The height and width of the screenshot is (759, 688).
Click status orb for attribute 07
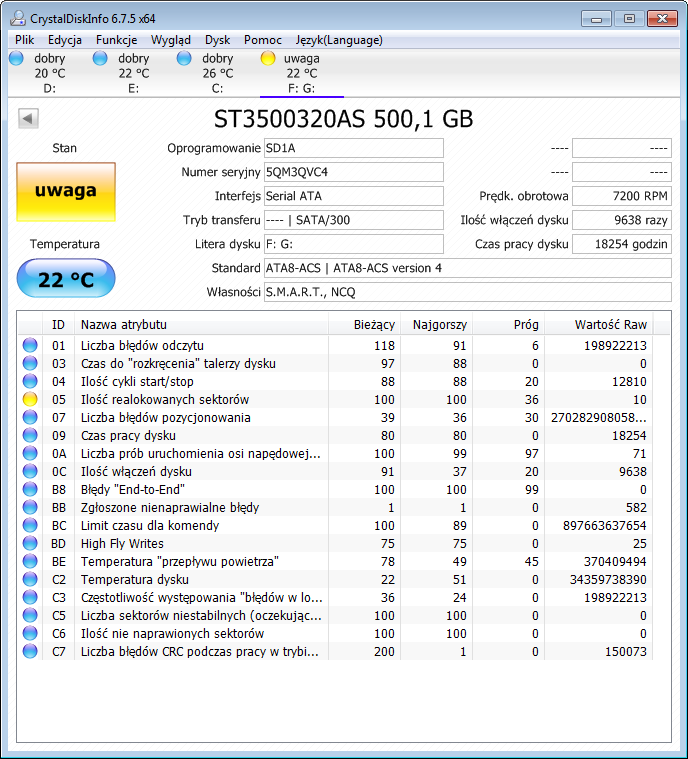[30, 417]
